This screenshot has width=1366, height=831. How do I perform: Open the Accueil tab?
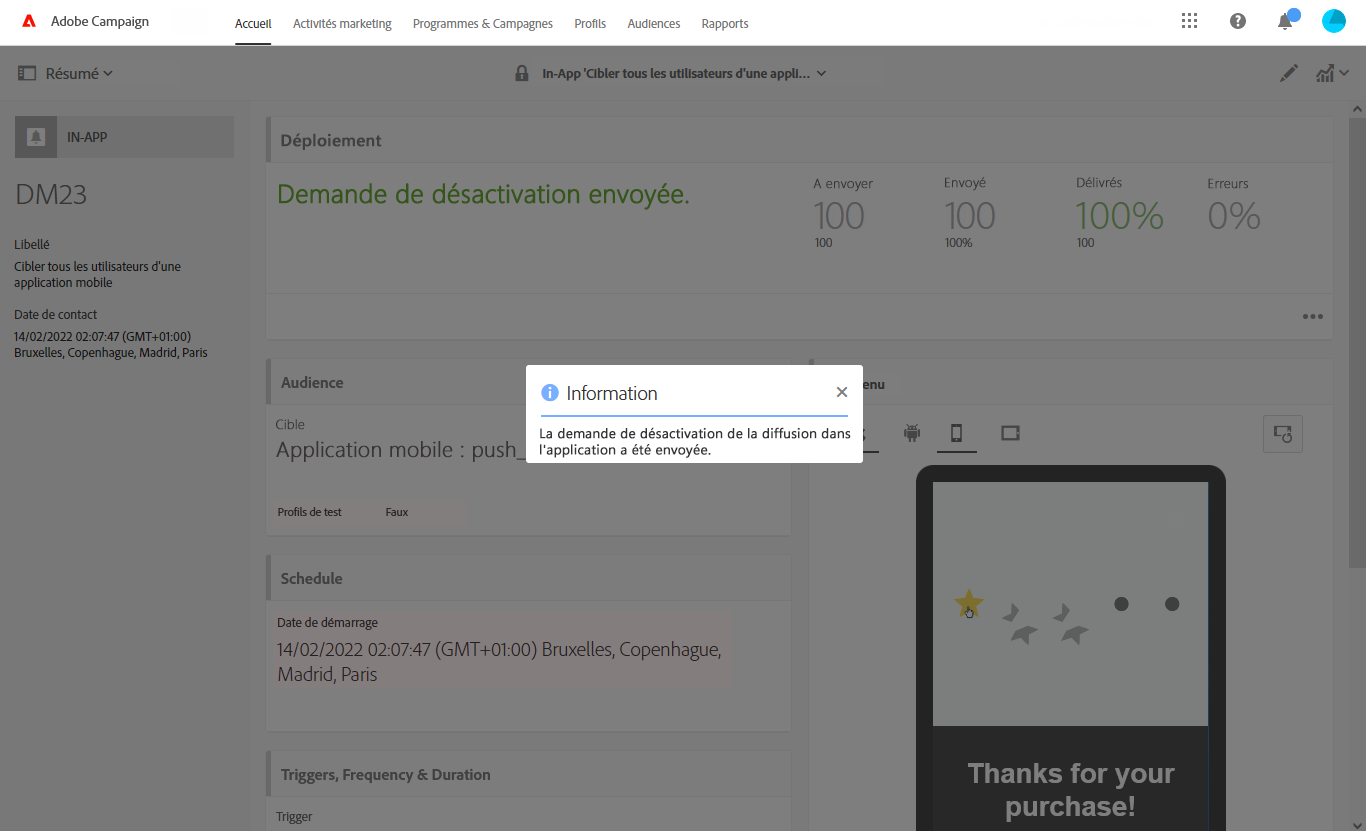[x=253, y=24]
